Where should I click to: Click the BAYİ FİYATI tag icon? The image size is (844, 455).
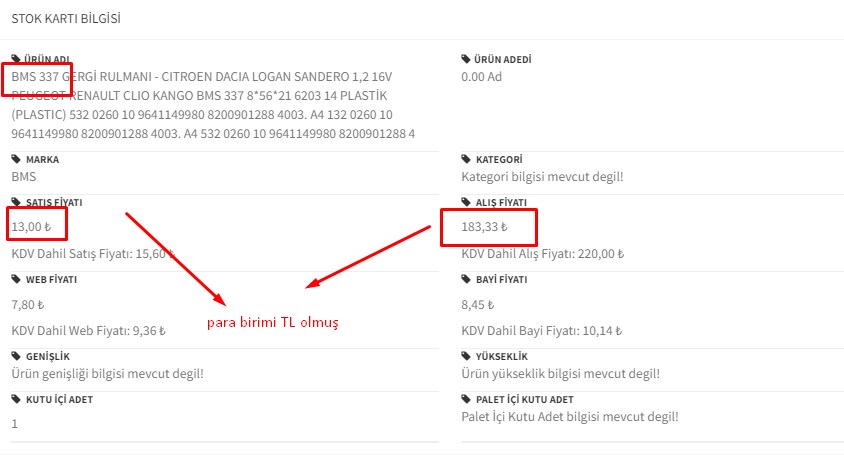[466, 280]
